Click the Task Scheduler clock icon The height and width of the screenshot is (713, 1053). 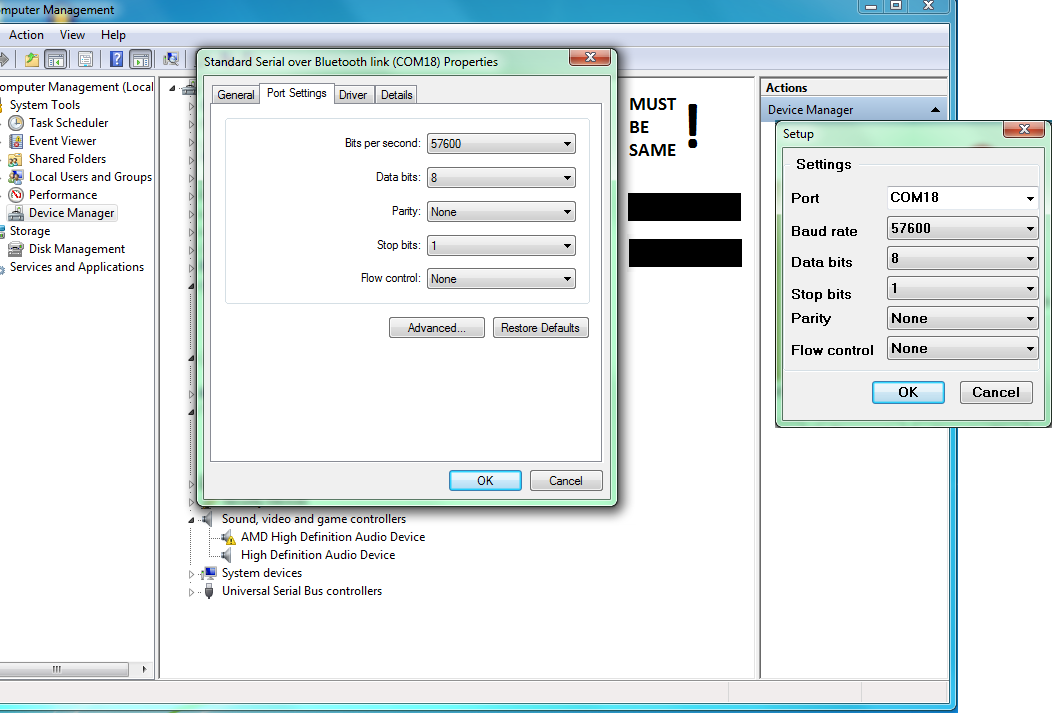tap(16, 123)
